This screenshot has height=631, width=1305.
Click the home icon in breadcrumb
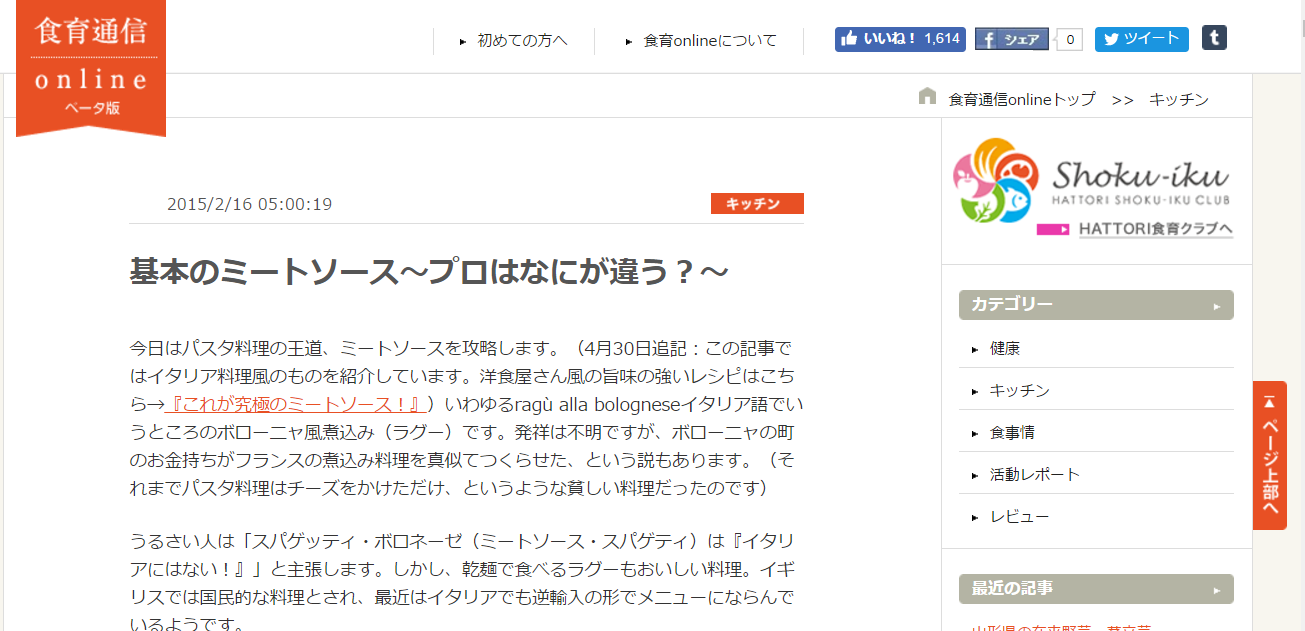pyautogui.click(x=927, y=97)
